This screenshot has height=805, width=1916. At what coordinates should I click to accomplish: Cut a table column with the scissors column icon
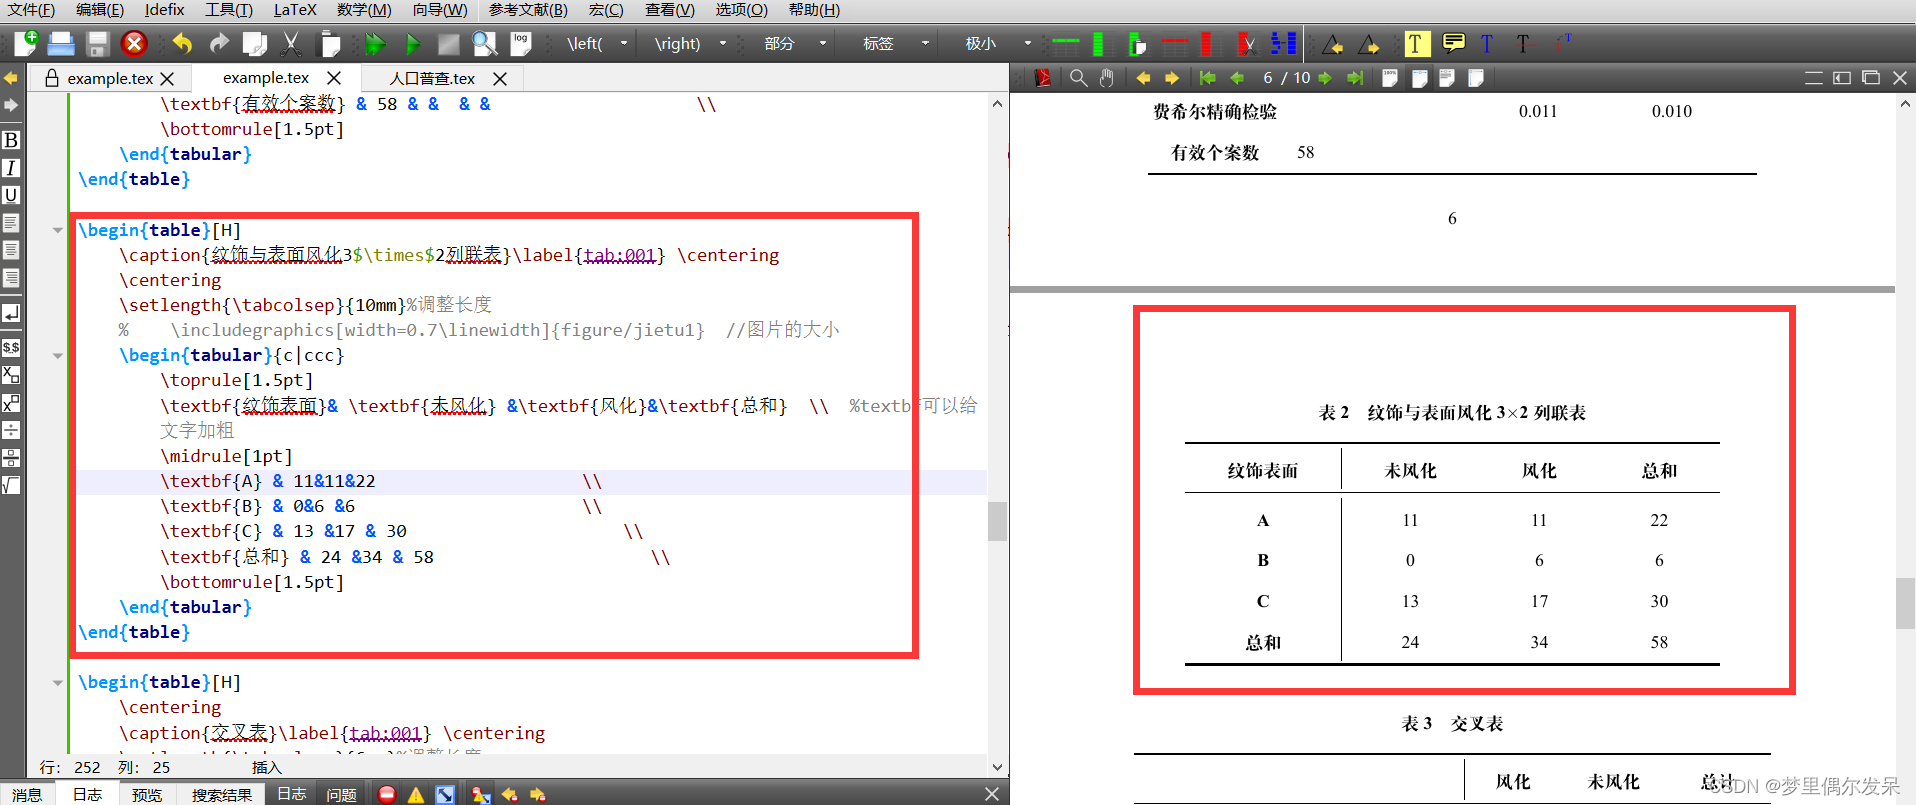[1246, 43]
